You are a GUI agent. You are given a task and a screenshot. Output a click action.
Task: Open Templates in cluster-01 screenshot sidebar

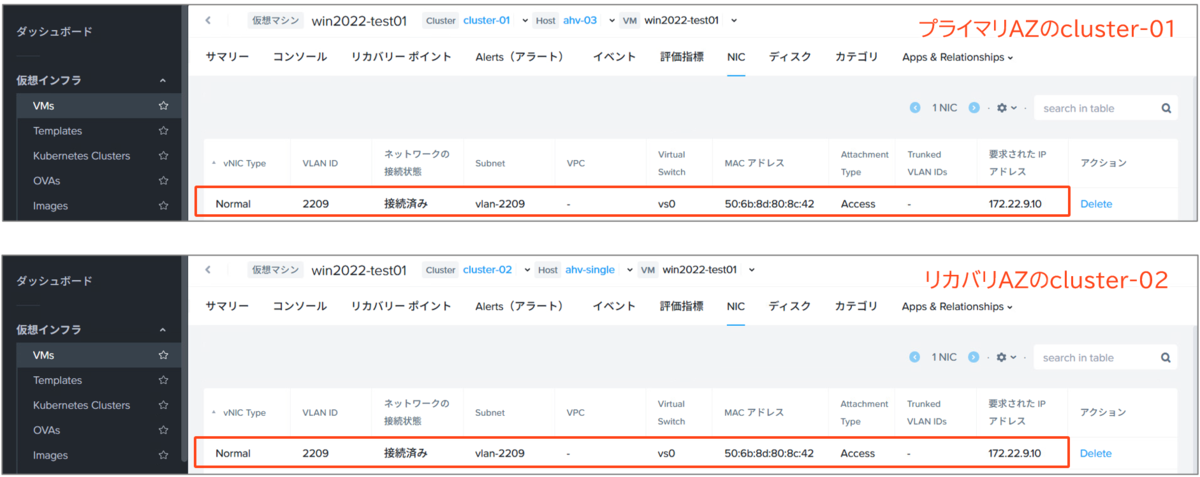58,130
